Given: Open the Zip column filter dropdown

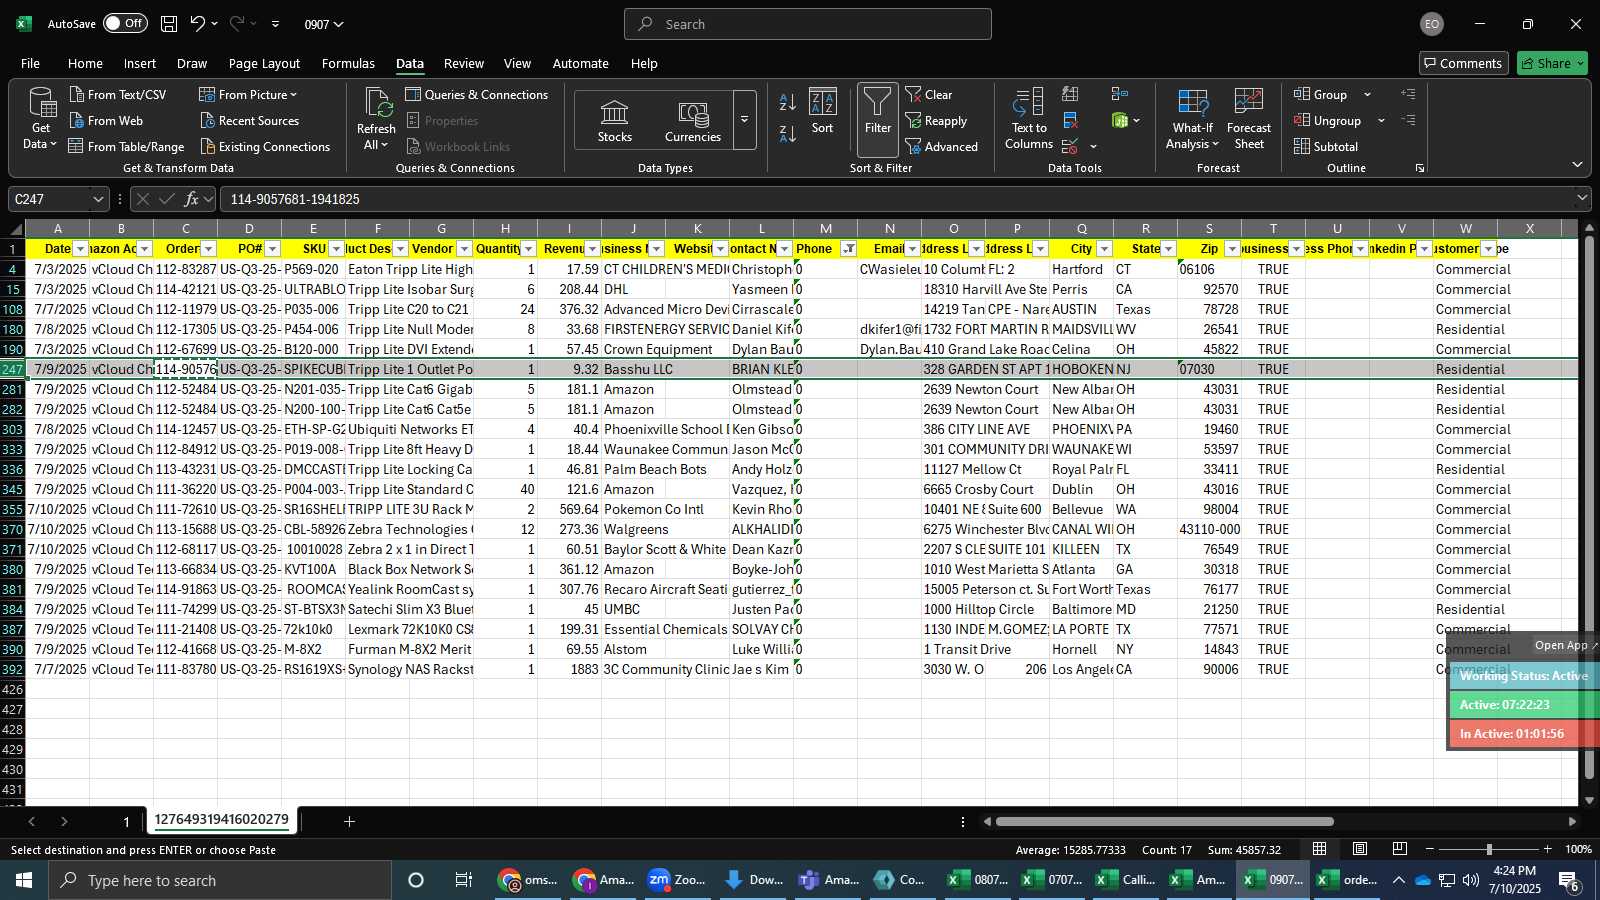Looking at the screenshot, I should [1233, 249].
